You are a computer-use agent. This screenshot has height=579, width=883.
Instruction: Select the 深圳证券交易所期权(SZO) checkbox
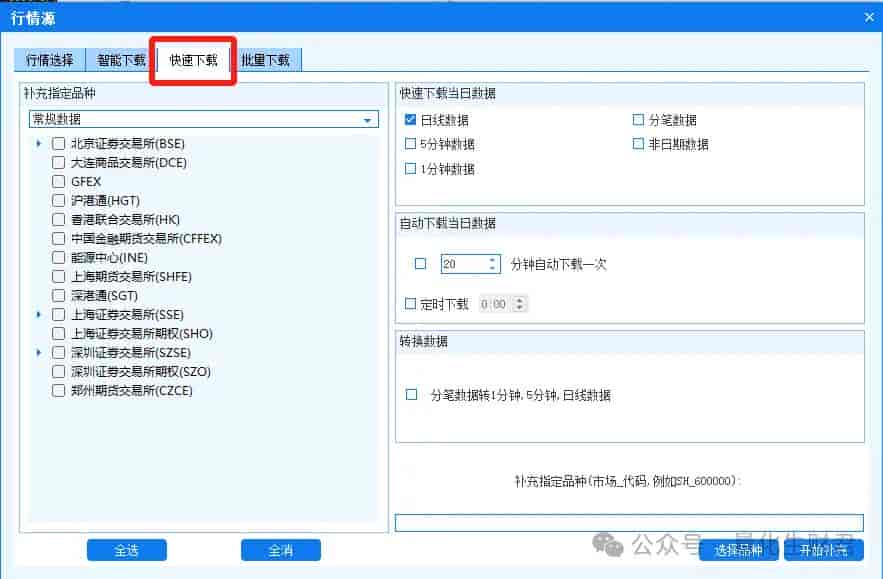(x=58, y=372)
